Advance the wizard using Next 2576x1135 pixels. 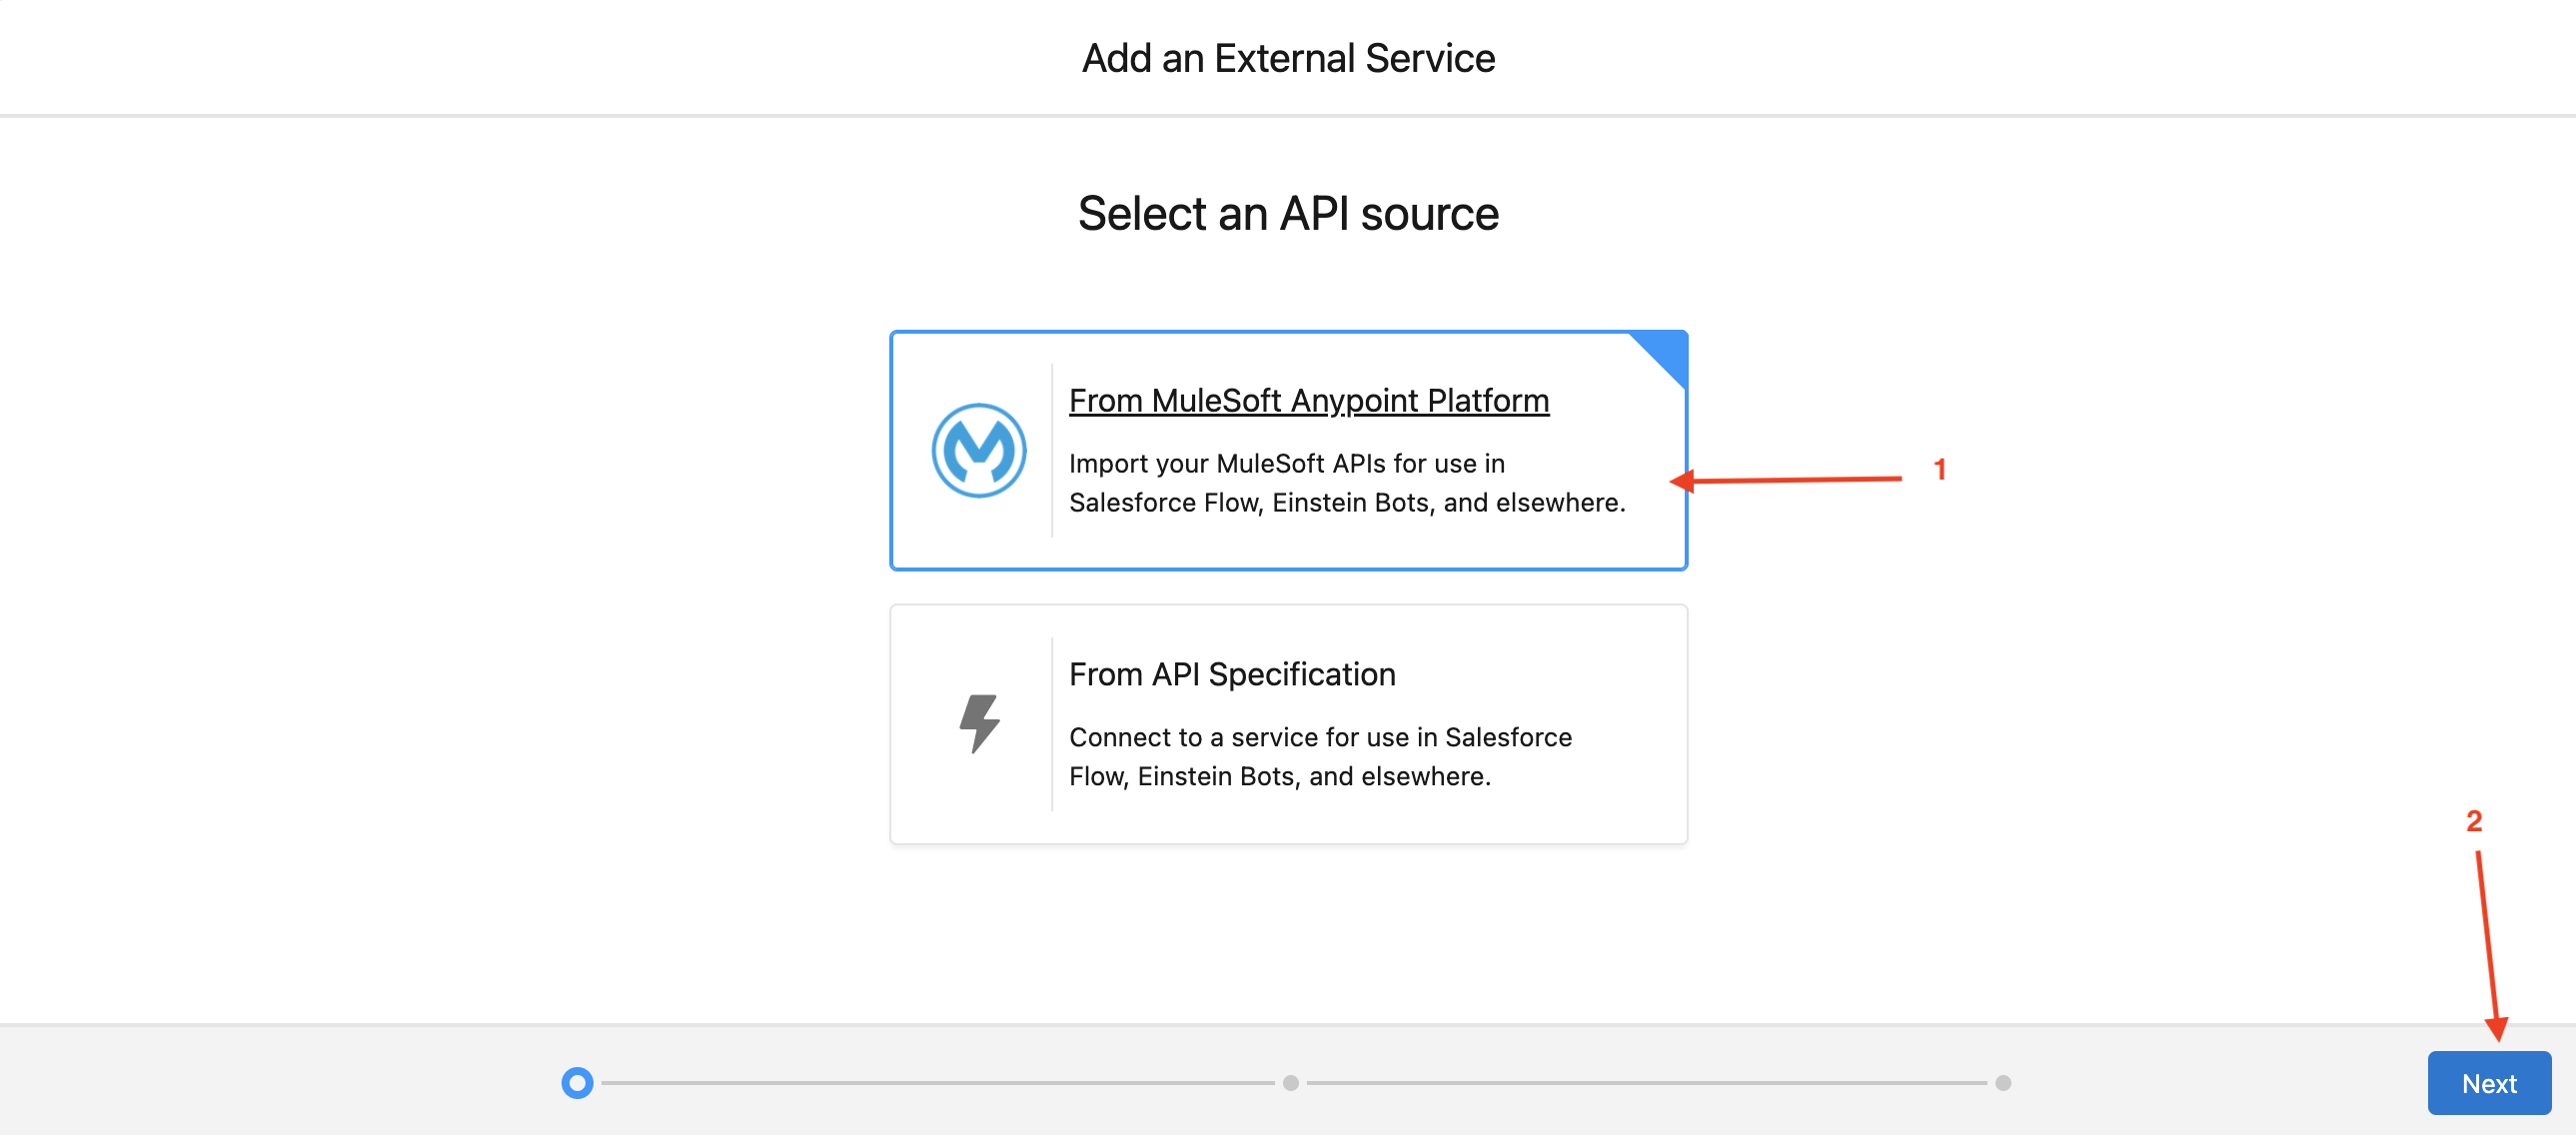coord(2487,1083)
